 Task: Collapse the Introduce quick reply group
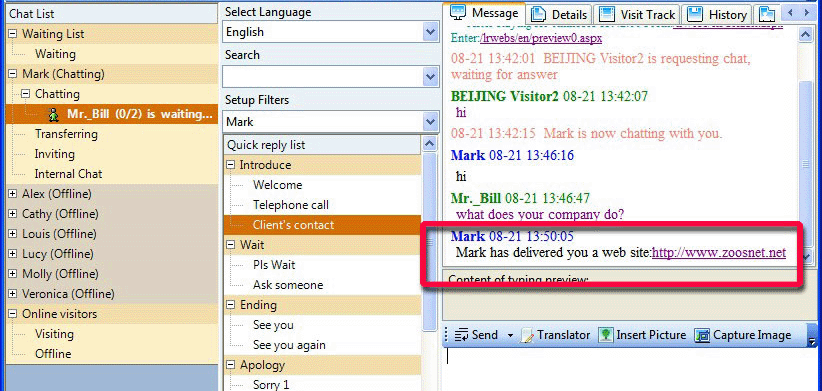click(x=231, y=165)
